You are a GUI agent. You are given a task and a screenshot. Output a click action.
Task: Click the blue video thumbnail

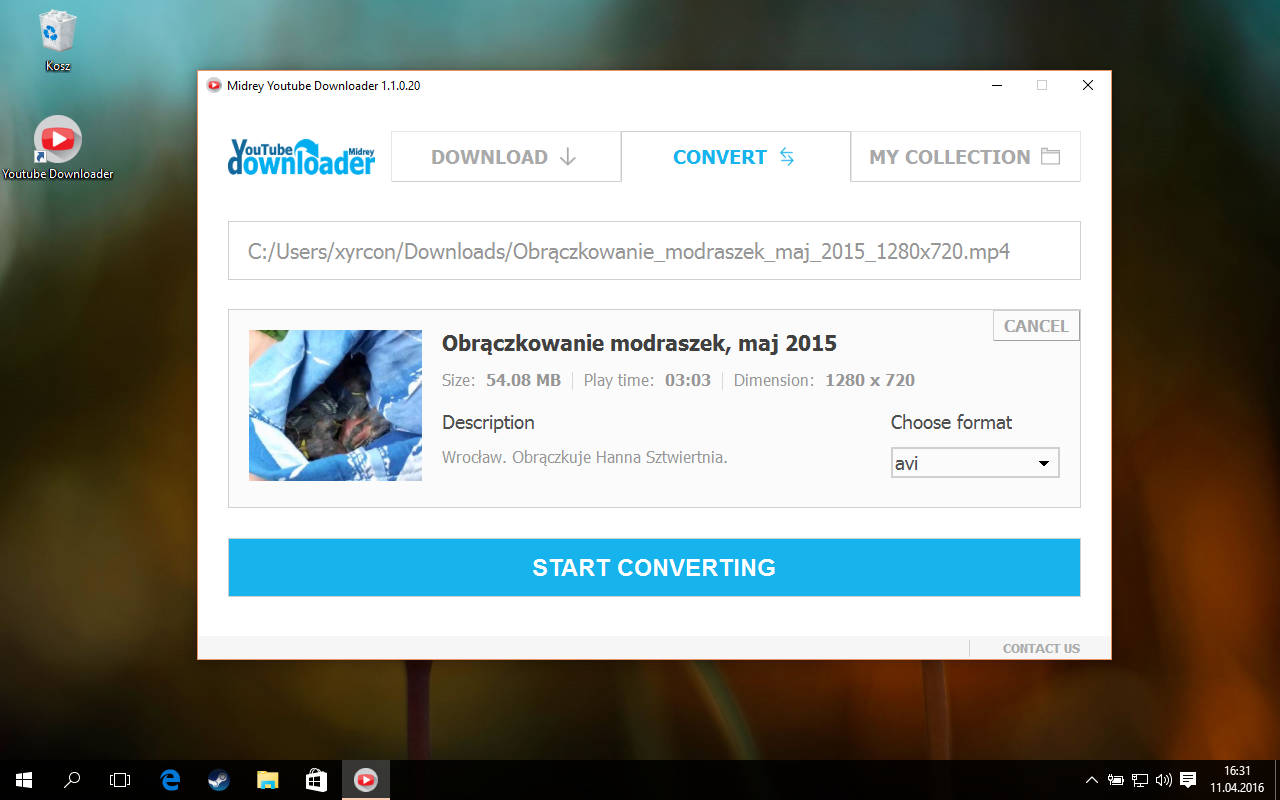[x=335, y=405]
